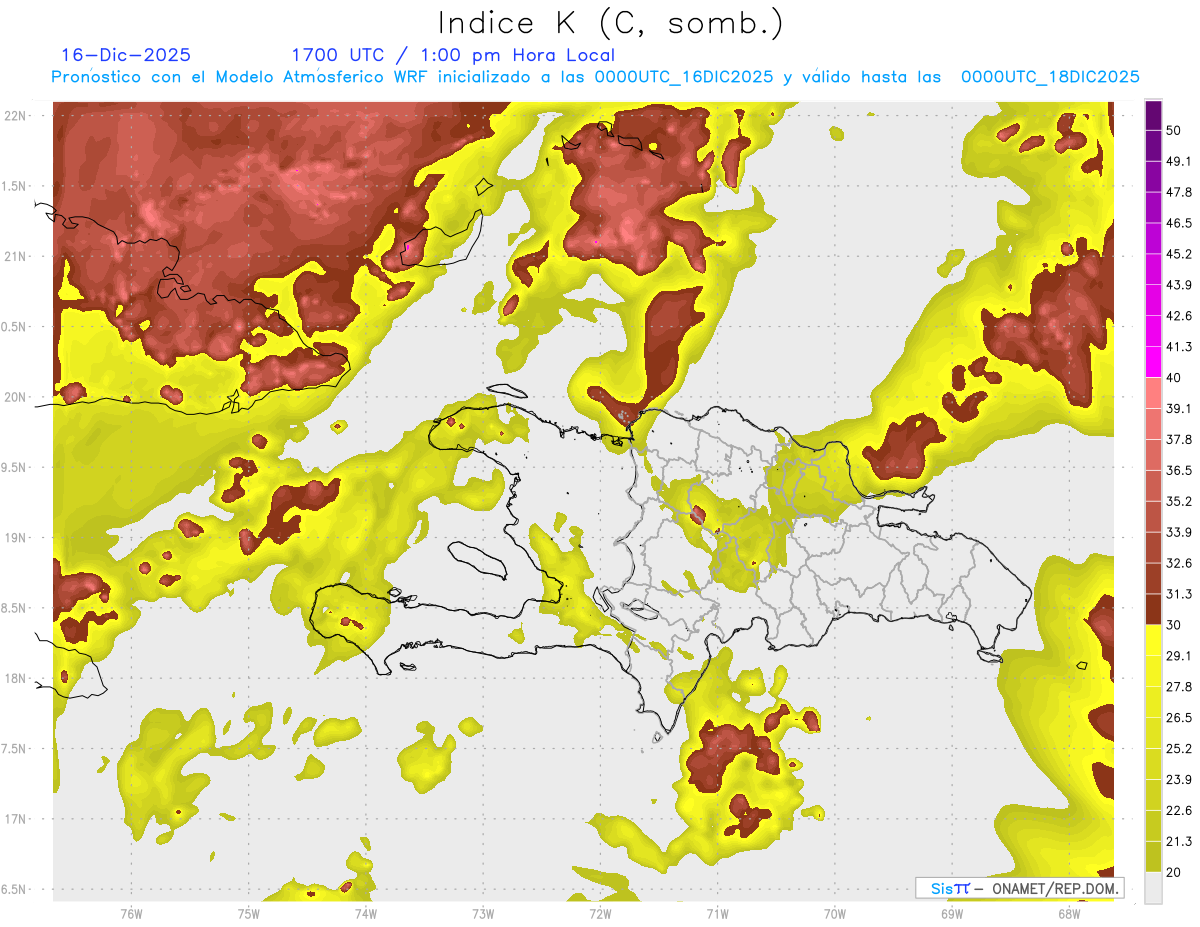Click the '72W' longitude label
Viewport: 1200px width, 927px height.
600,912
